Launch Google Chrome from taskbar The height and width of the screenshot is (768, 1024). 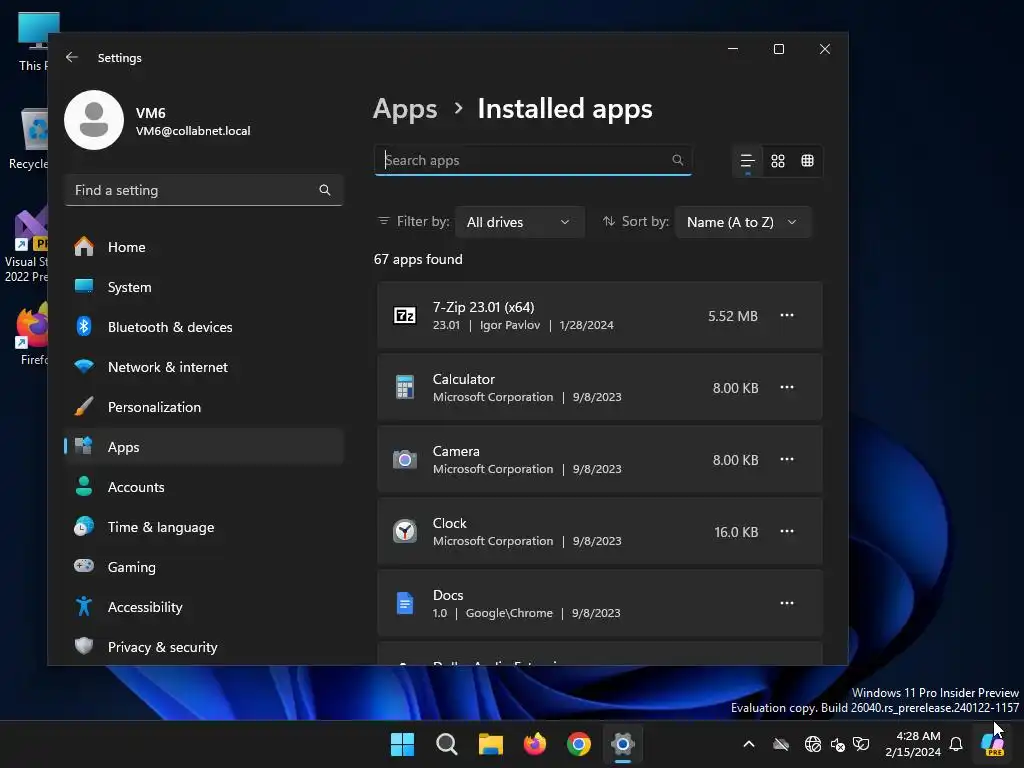pos(579,744)
